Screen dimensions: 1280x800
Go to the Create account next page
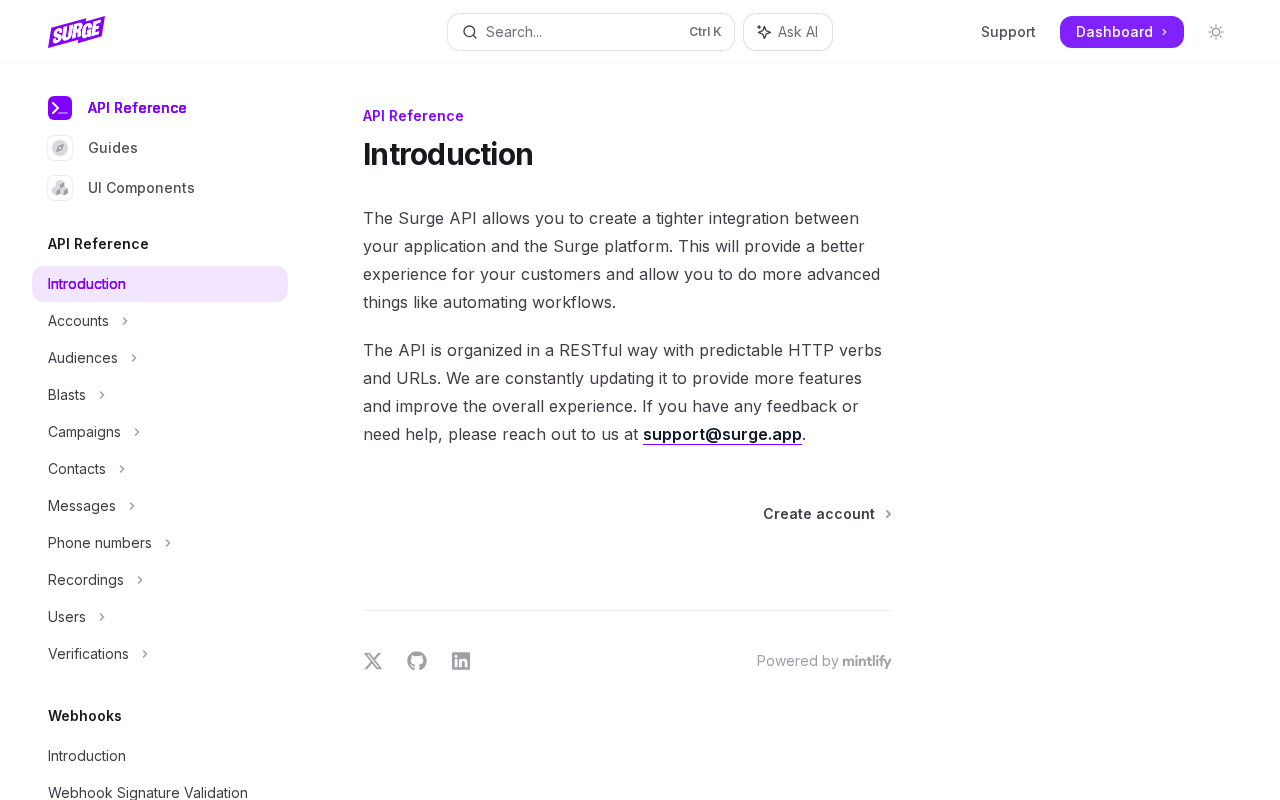click(826, 514)
